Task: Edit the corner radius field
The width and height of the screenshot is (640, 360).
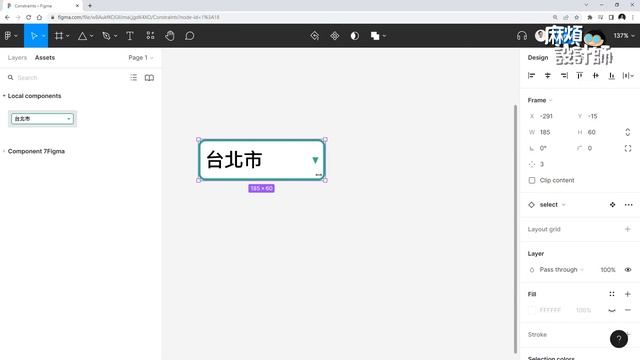Action: click(x=597, y=148)
